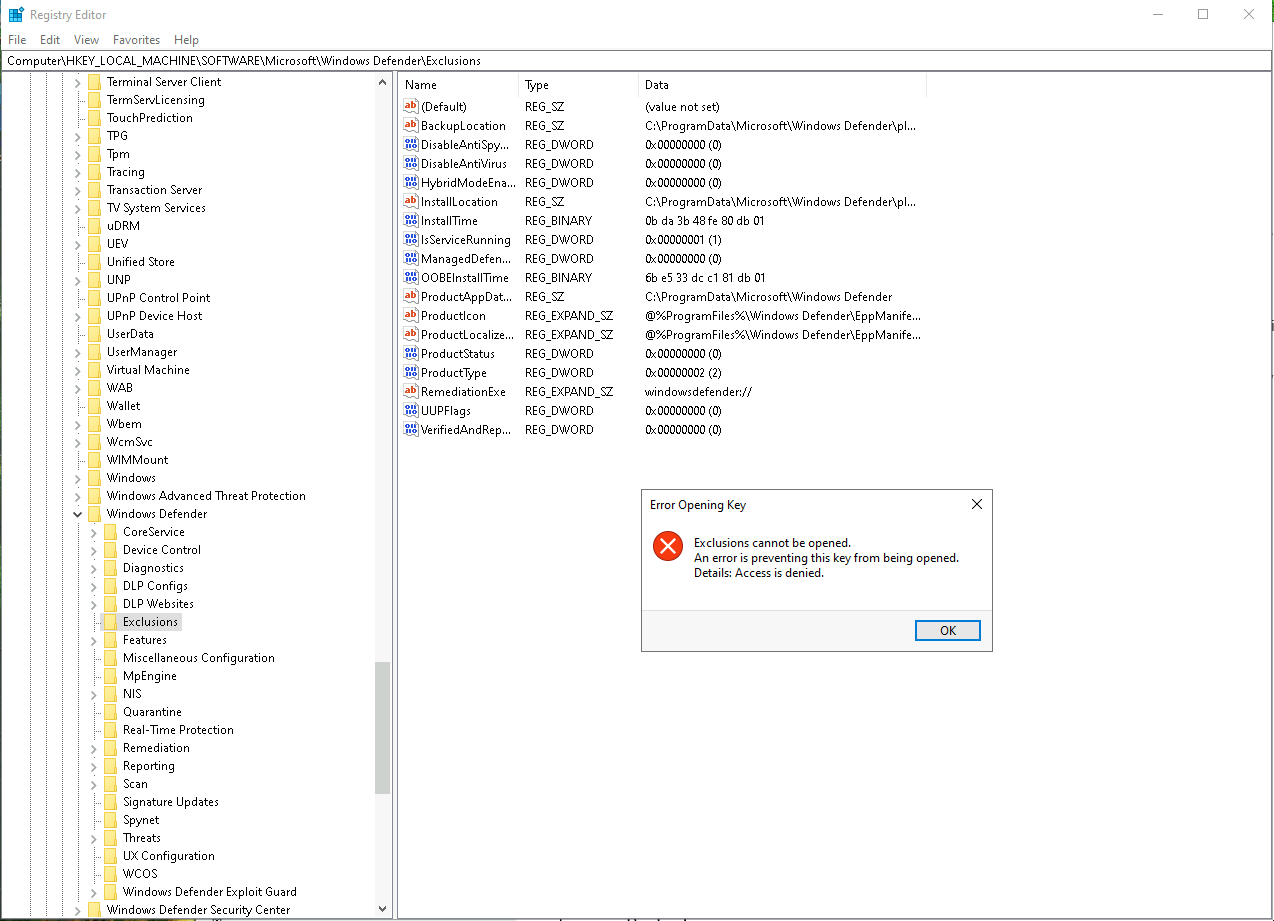The width and height of the screenshot is (1274, 921).
Task: Click the Tracing folder icon
Action: coord(94,172)
